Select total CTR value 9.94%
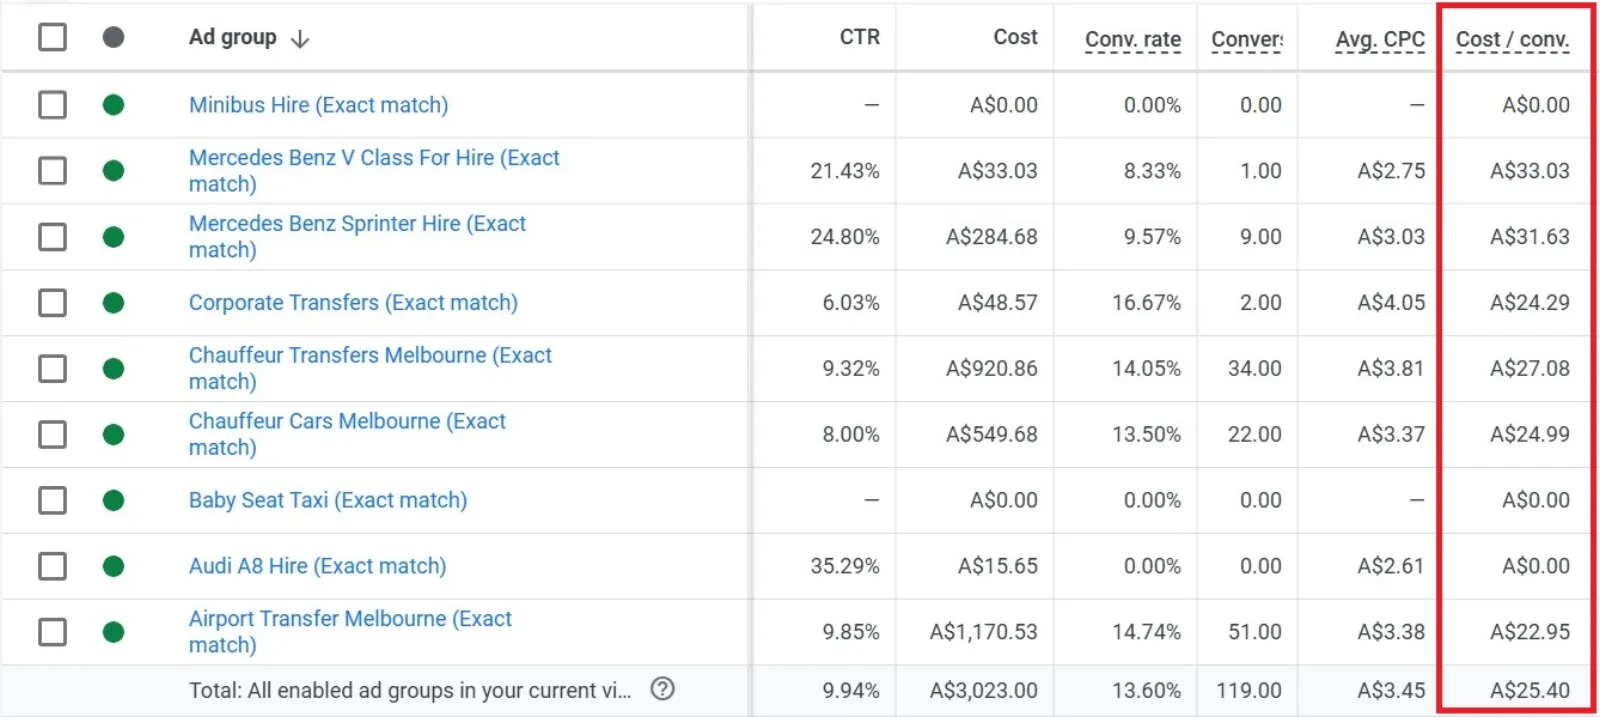 (851, 690)
